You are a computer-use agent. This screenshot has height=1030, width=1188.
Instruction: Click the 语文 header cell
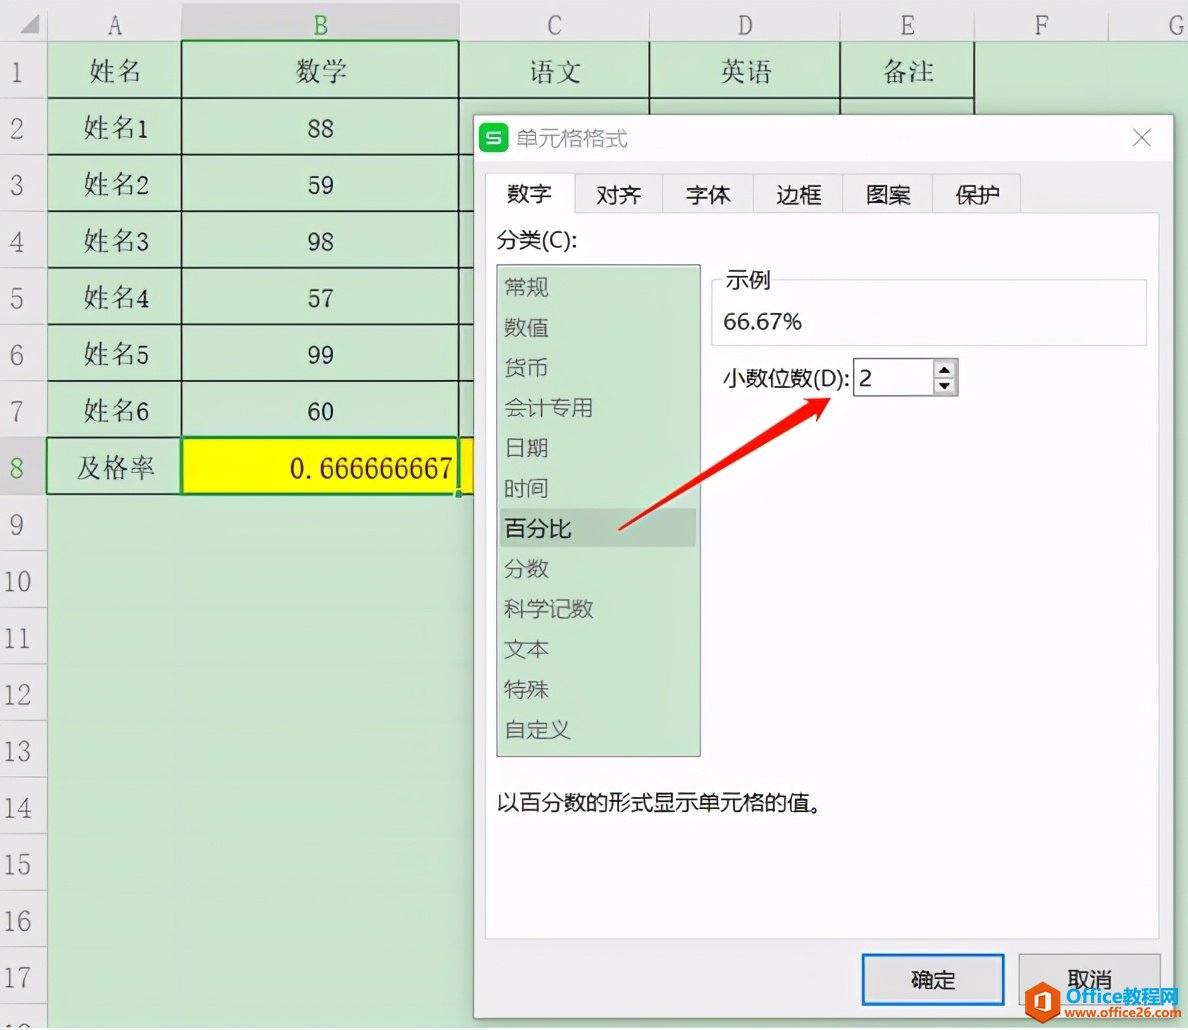point(555,70)
